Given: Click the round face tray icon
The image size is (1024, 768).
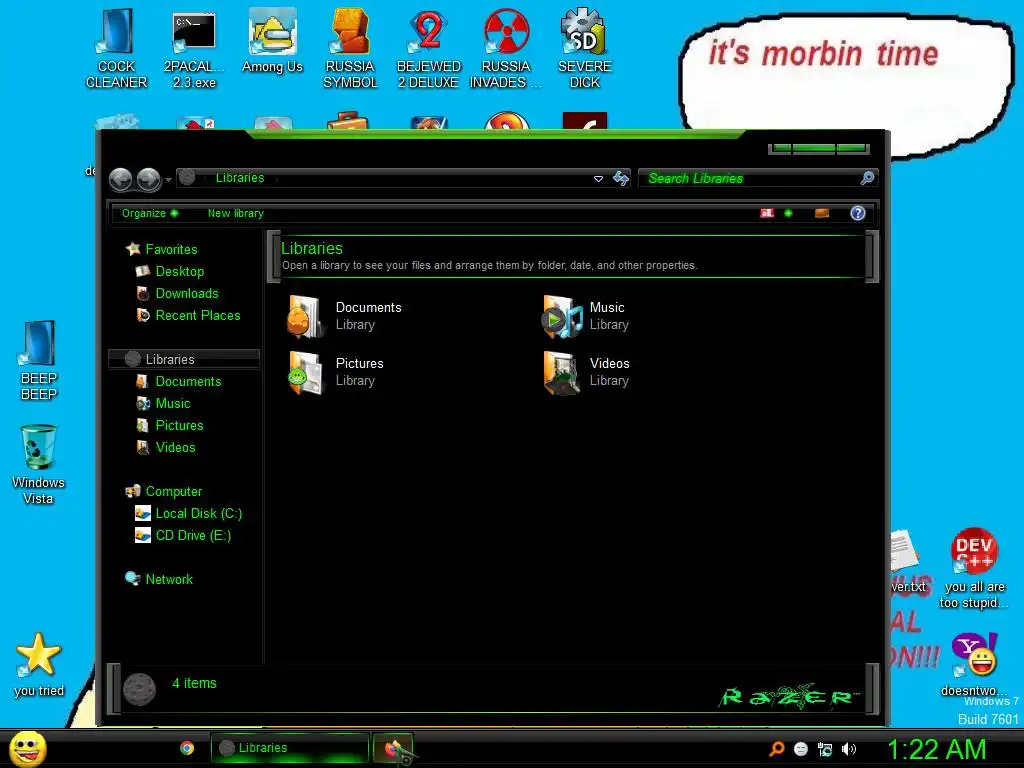Looking at the screenshot, I should [x=801, y=749].
